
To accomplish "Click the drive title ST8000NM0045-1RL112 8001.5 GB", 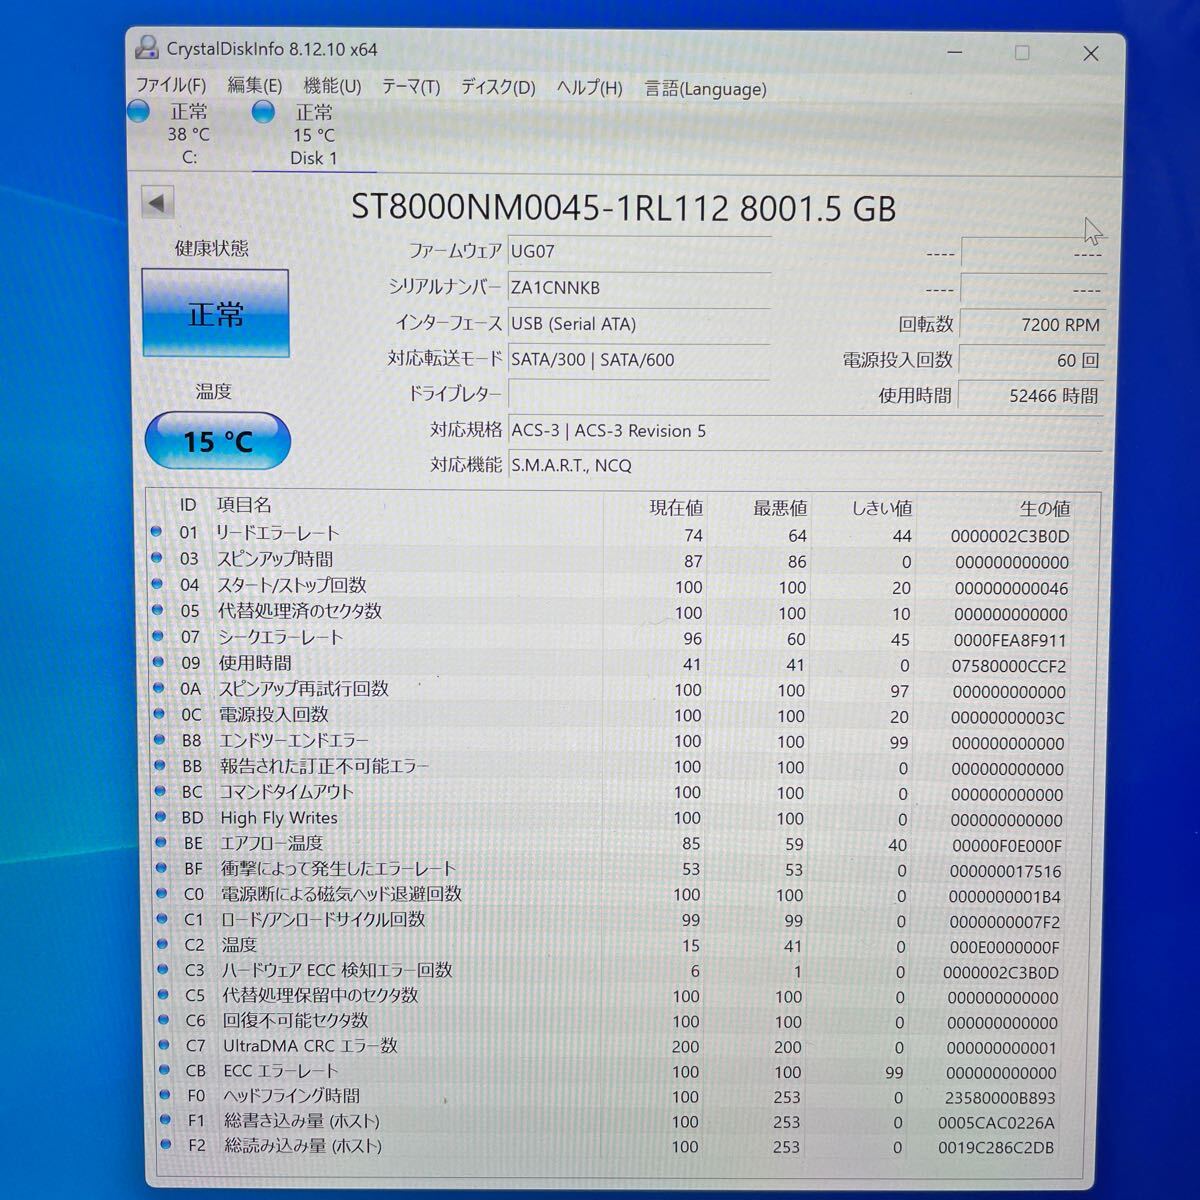I will pyautogui.click(x=623, y=208).
